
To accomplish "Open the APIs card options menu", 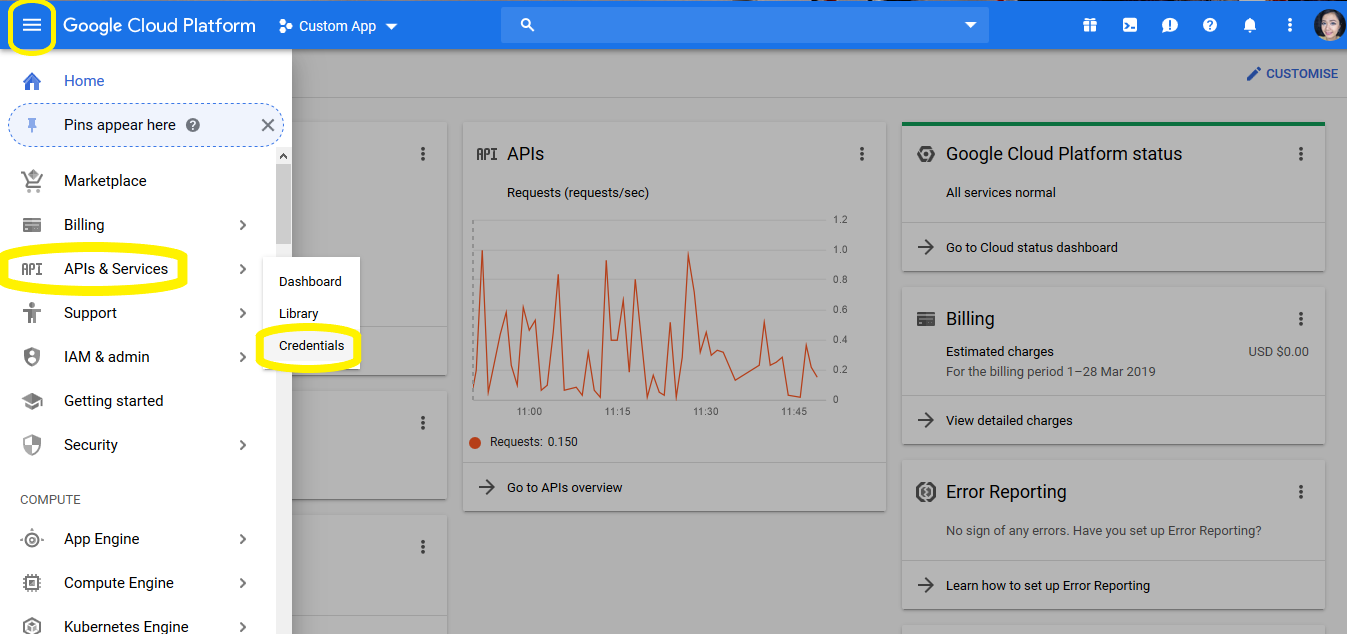I will 862,154.
